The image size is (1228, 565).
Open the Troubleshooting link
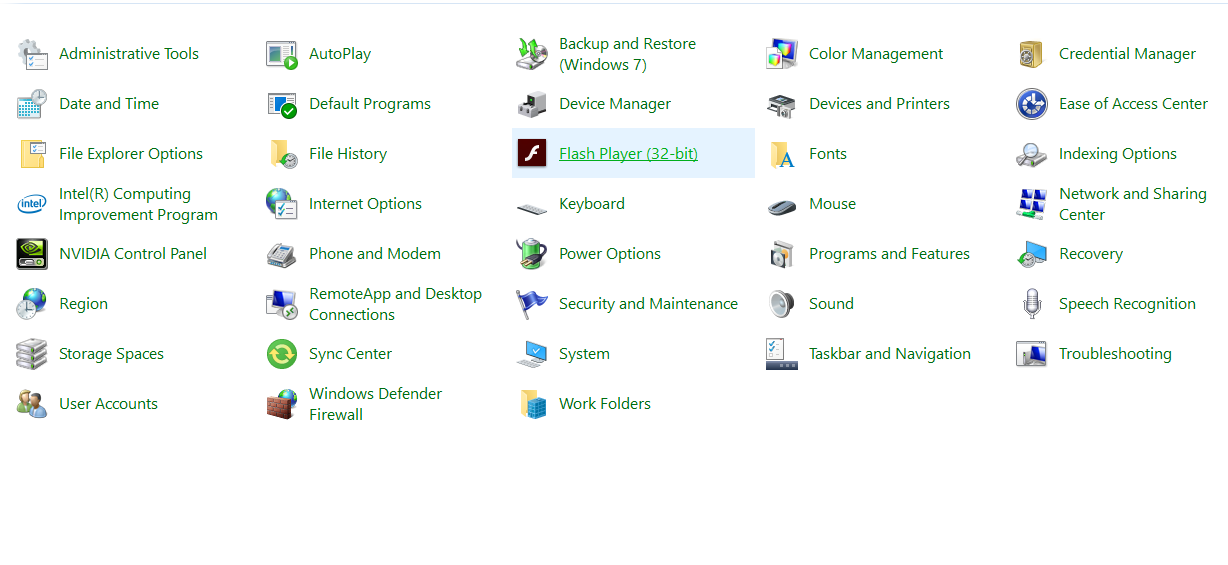[1115, 354]
